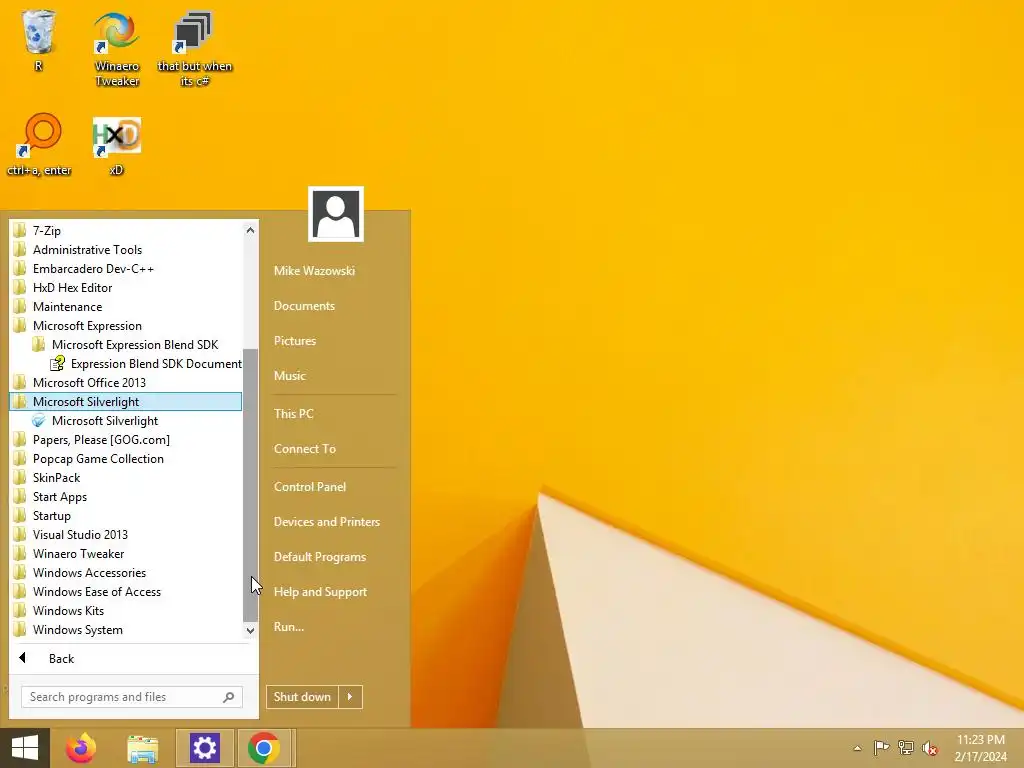Open Mike Wazowski user folder
The image size is (1024, 768).
(314, 270)
